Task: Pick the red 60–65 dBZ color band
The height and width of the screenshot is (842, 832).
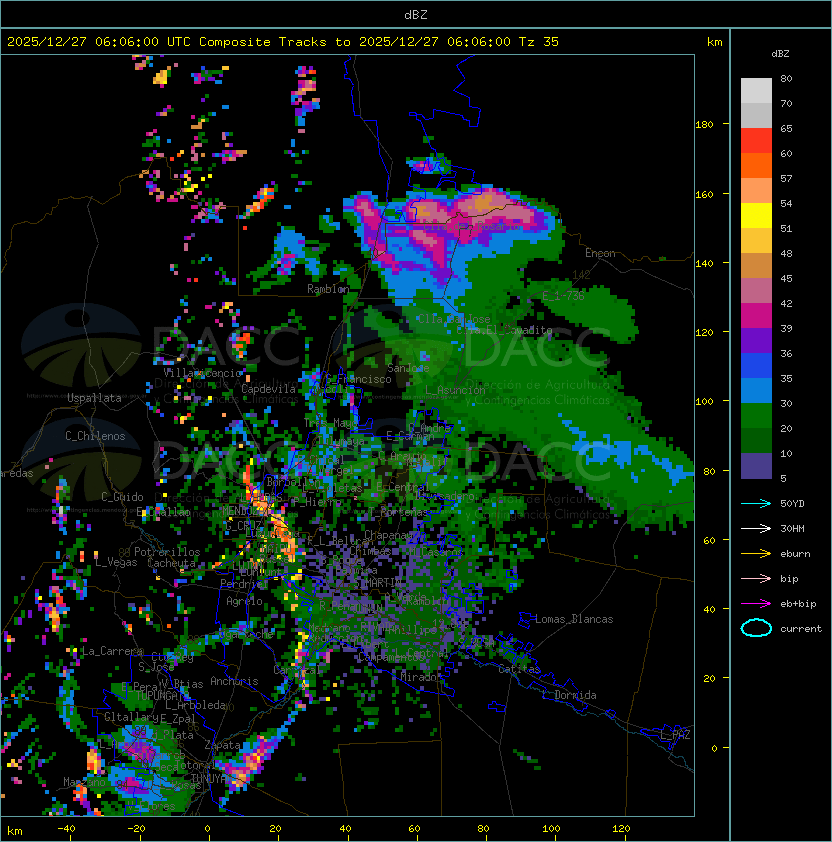Action: pos(756,141)
